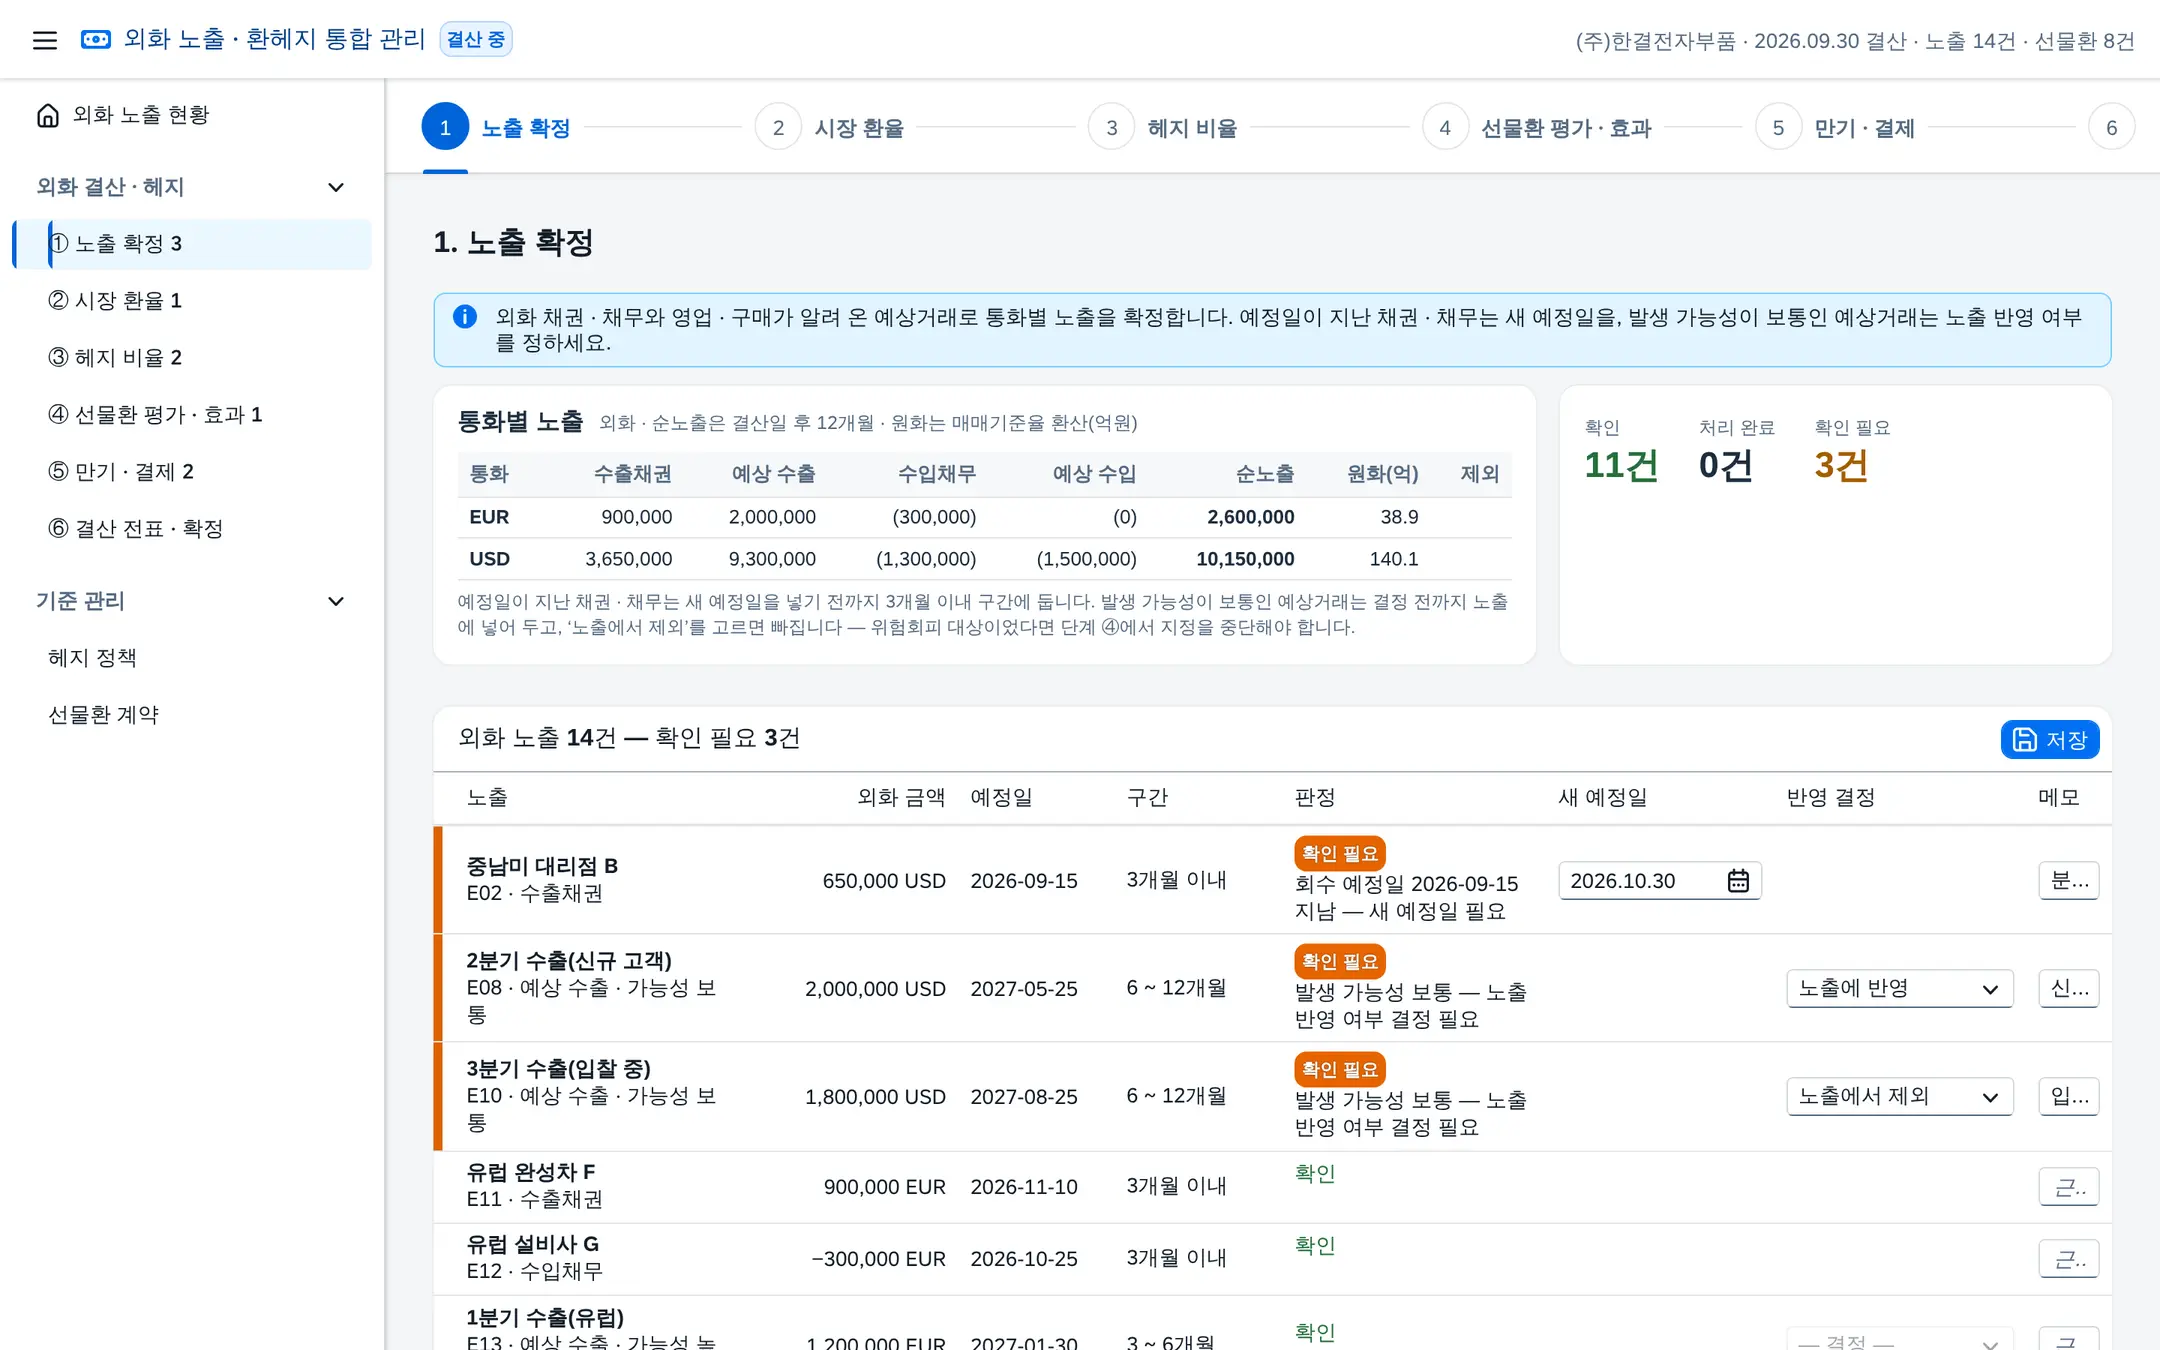The width and height of the screenshot is (2160, 1350).
Task: Click the 결산 중 status badge
Action: point(476,39)
